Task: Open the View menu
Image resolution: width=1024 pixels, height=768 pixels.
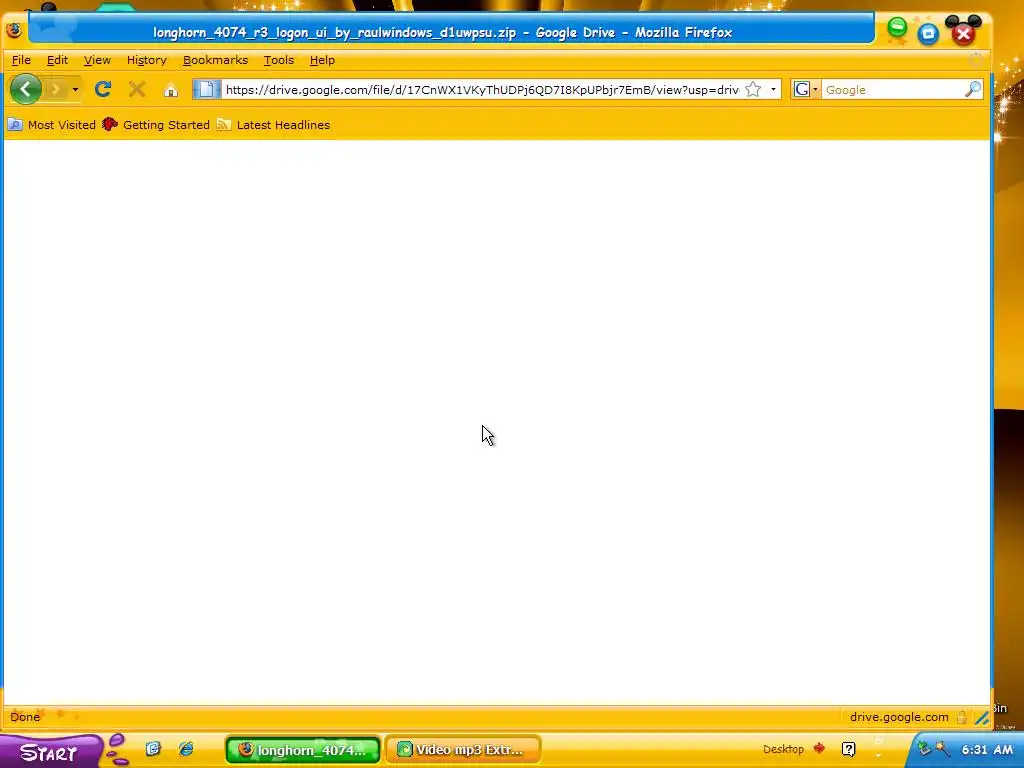Action: pos(97,60)
